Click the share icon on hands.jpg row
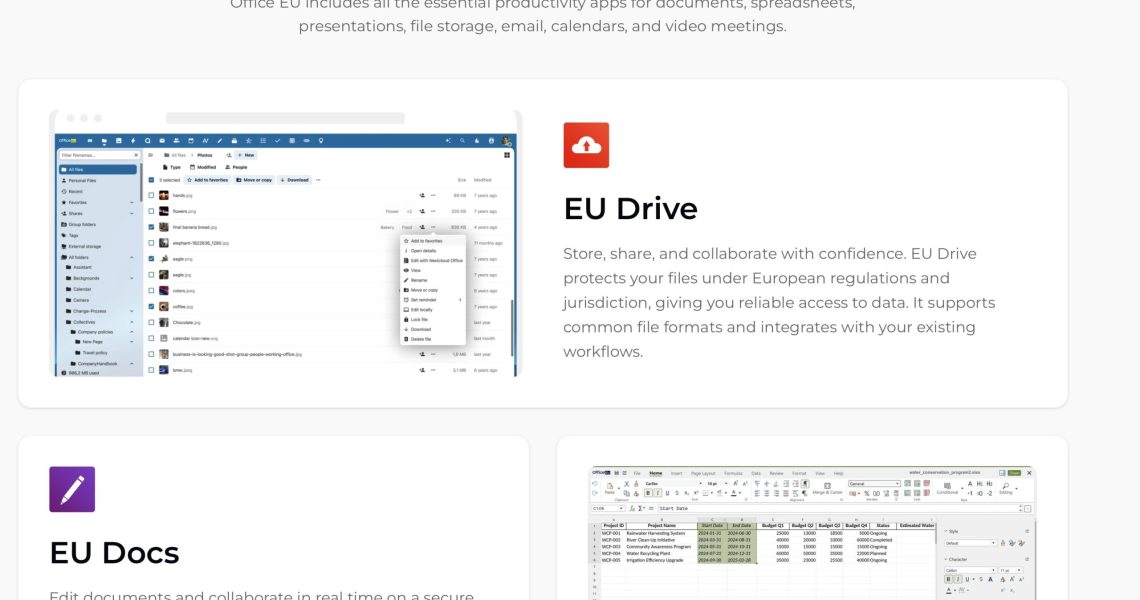Viewport: 1140px width, 600px height. tap(422, 195)
